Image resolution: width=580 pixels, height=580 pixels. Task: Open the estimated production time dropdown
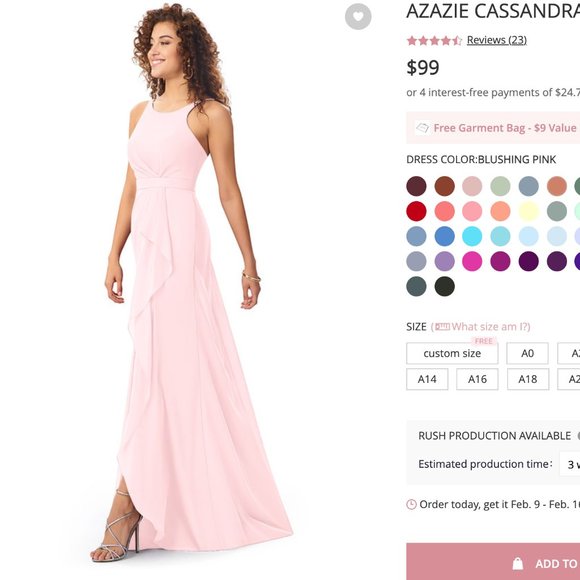coord(570,464)
